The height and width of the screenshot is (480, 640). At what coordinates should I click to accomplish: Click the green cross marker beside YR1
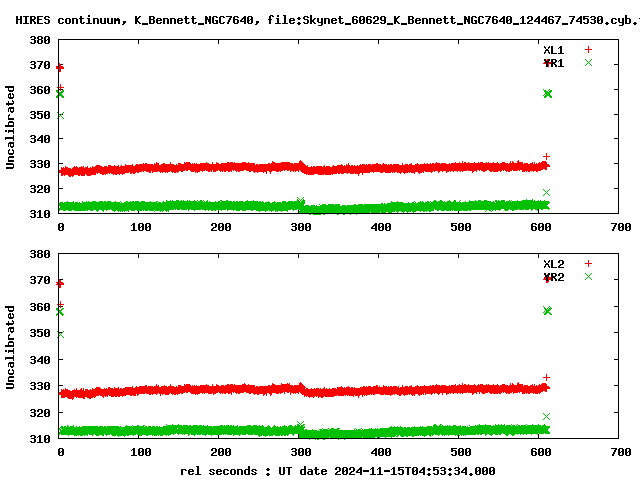[x=588, y=62]
